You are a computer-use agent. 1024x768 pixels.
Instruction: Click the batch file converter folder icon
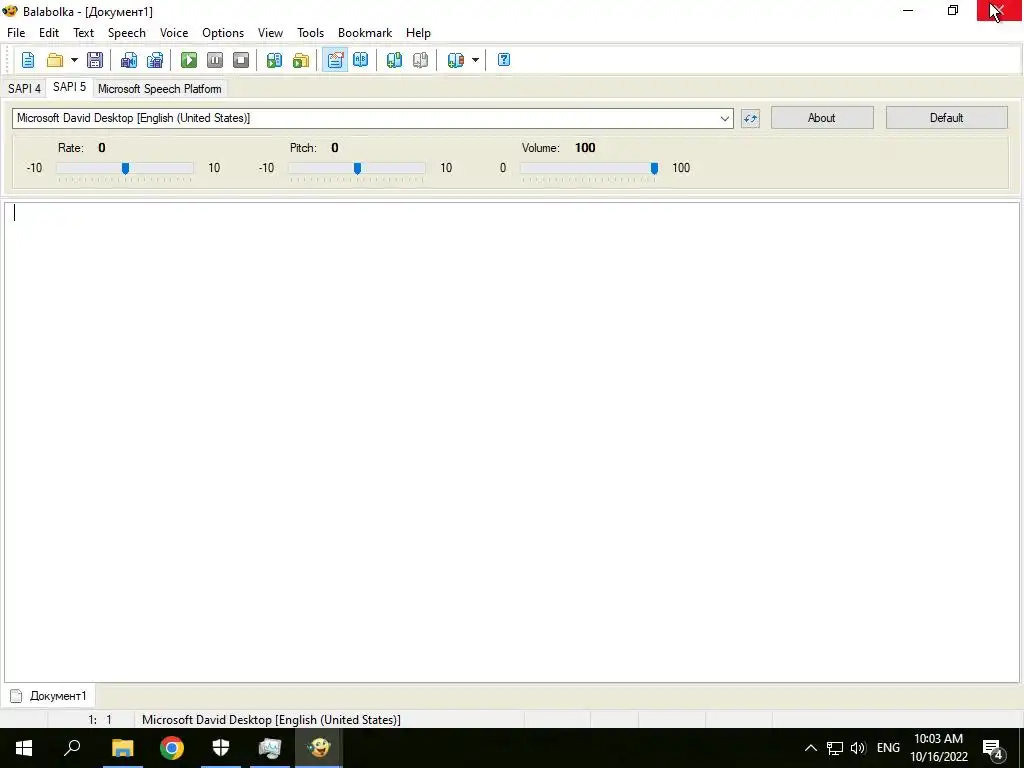pyautogui.click(x=300, y=60)
